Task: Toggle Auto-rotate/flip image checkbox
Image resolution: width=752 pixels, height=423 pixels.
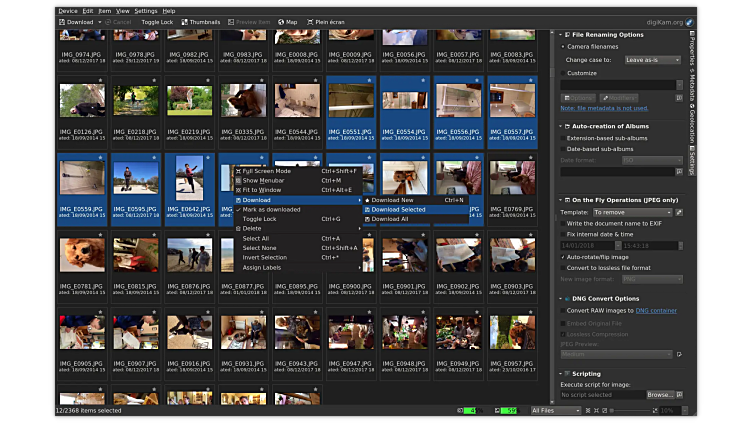Action: [x=563, y=257]
